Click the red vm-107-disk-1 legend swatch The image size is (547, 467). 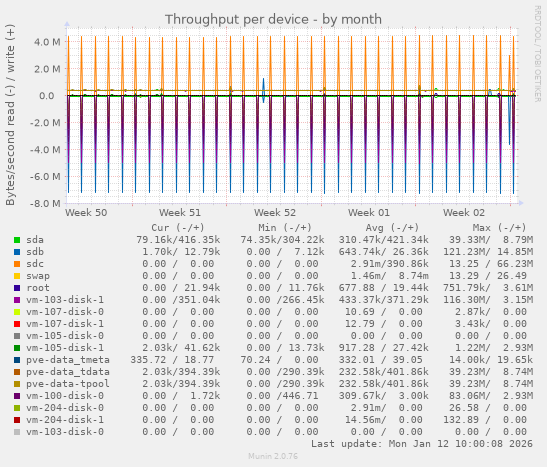click(17, 324)
